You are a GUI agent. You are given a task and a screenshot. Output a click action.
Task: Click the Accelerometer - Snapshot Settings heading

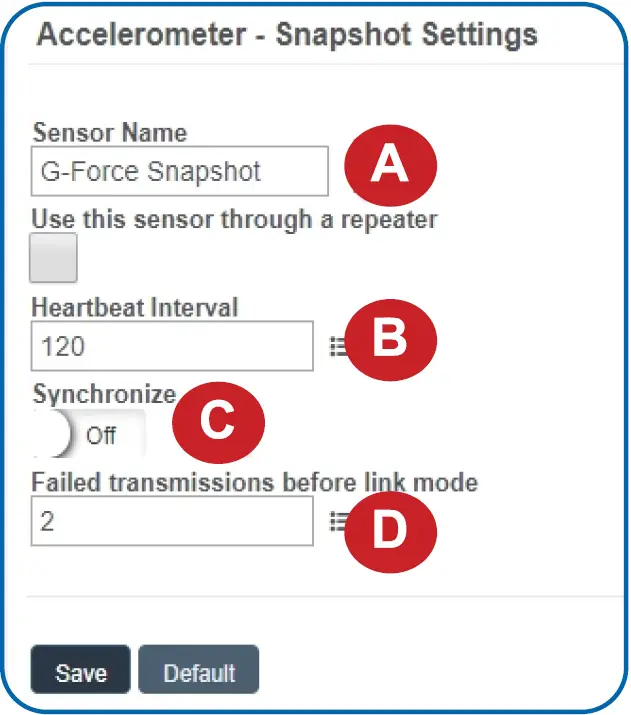point(286,35)
